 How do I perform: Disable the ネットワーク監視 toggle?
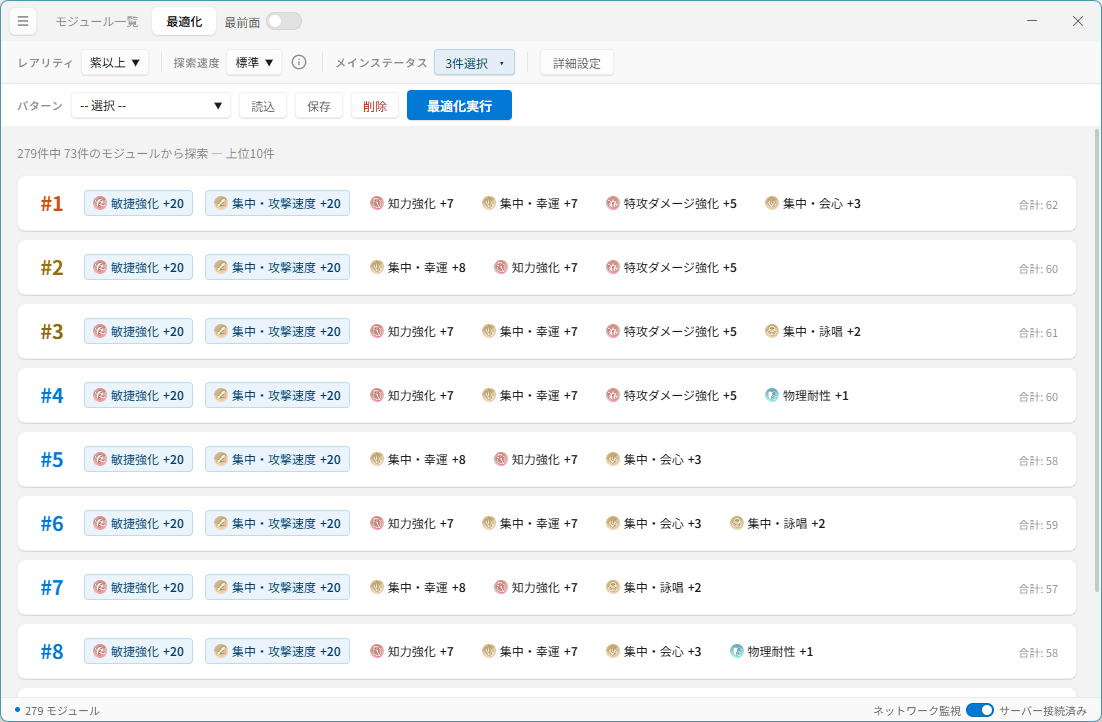point(980,710)
